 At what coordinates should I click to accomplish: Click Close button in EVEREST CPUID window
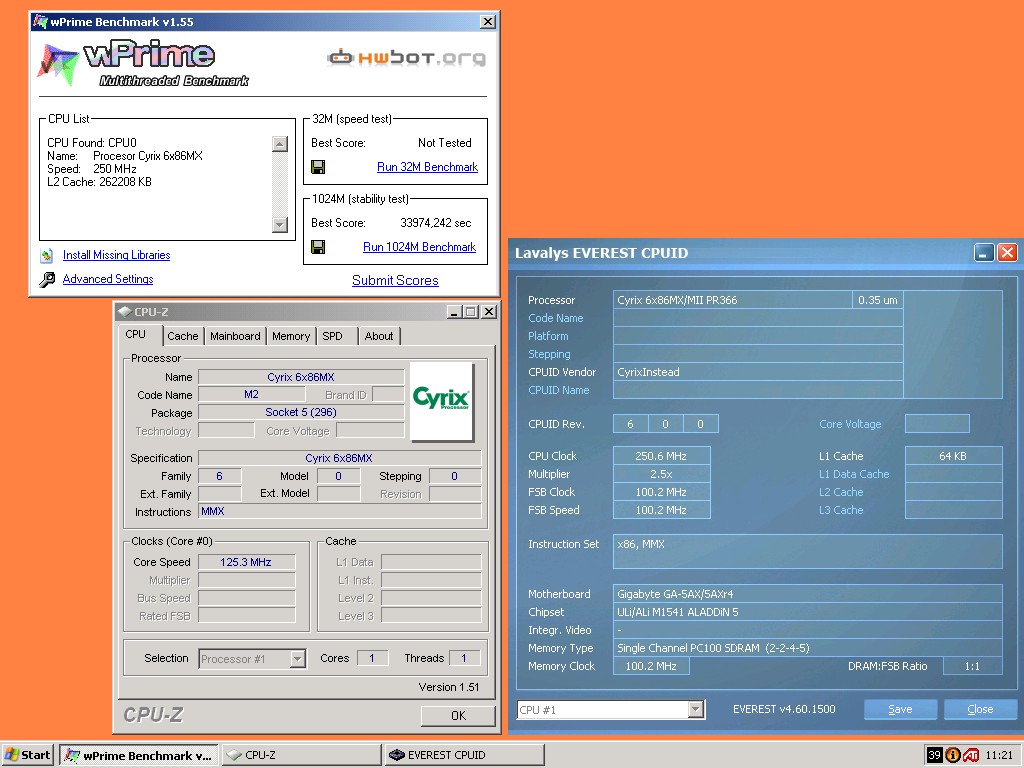coord(980,709)
